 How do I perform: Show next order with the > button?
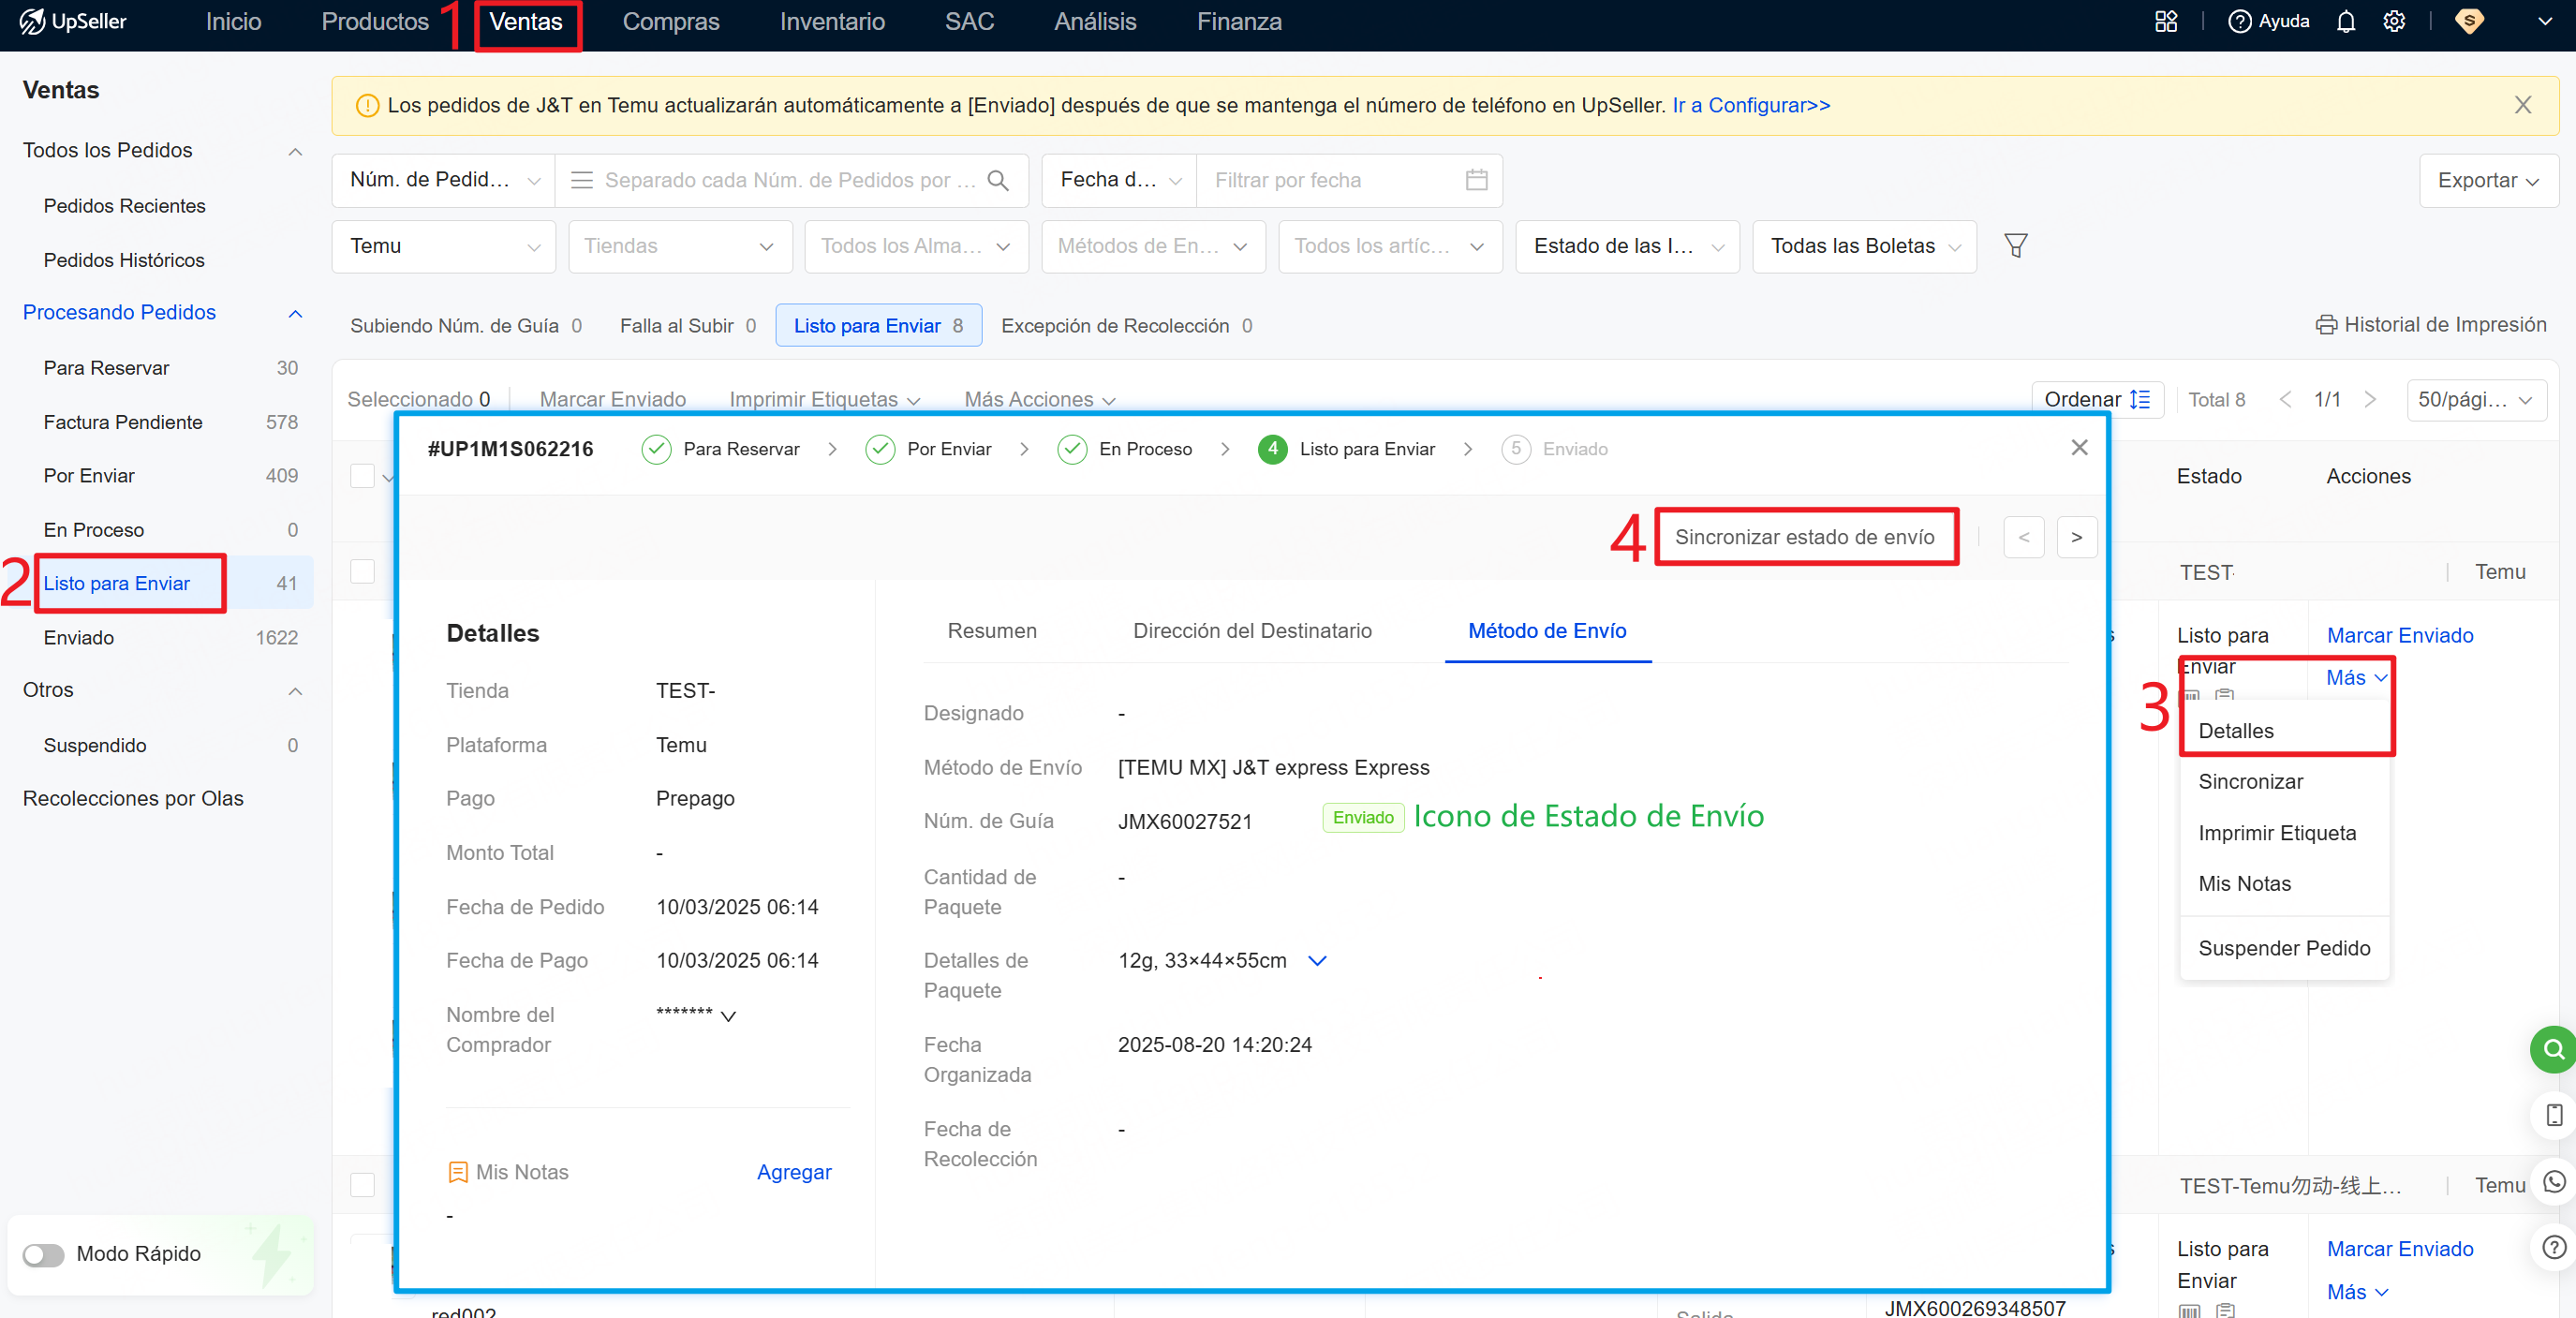[x=2076, y=537]
